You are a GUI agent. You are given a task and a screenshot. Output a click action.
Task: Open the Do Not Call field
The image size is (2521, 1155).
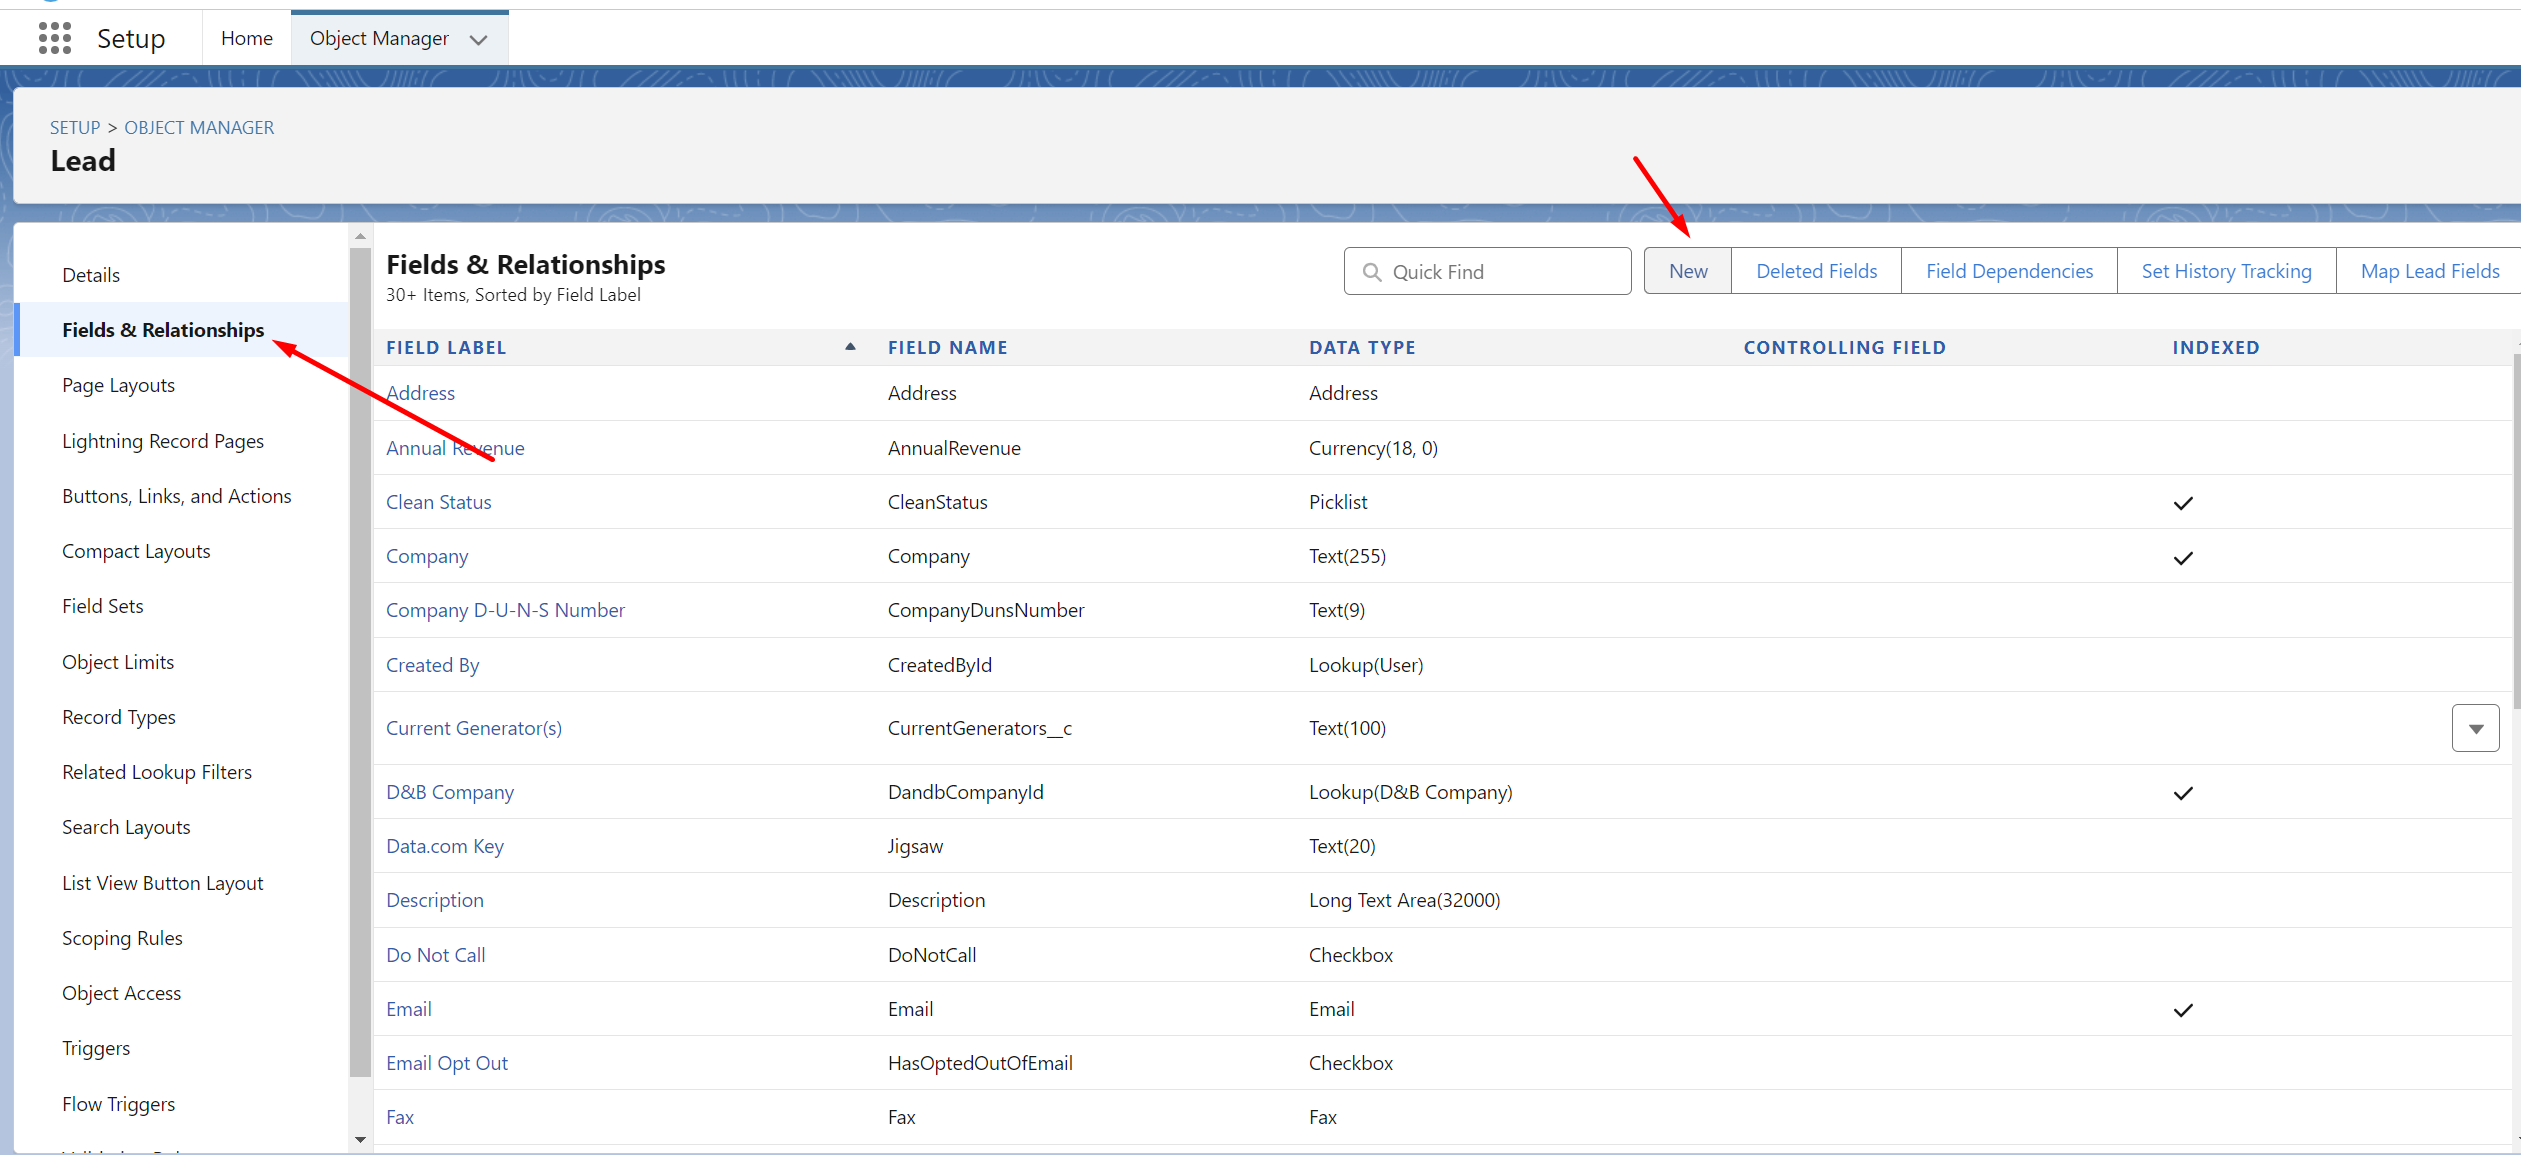(436, 955)
